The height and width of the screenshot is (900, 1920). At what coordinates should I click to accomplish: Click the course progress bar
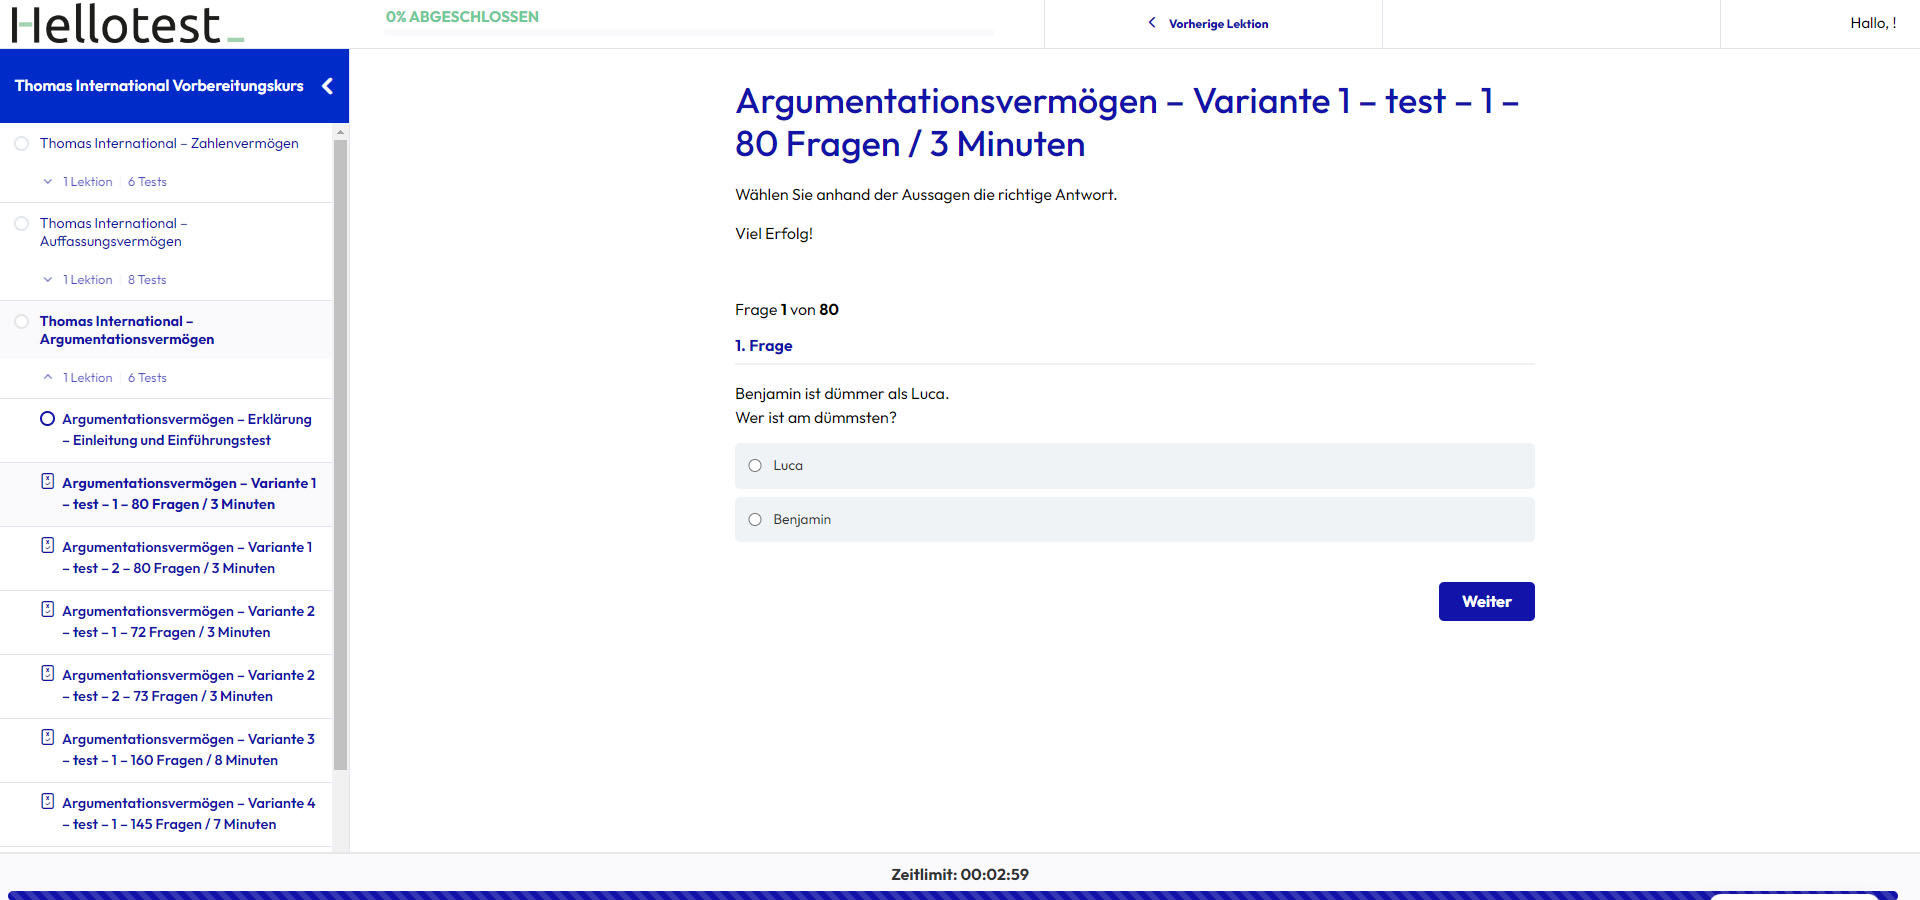(x=690, y=33)
